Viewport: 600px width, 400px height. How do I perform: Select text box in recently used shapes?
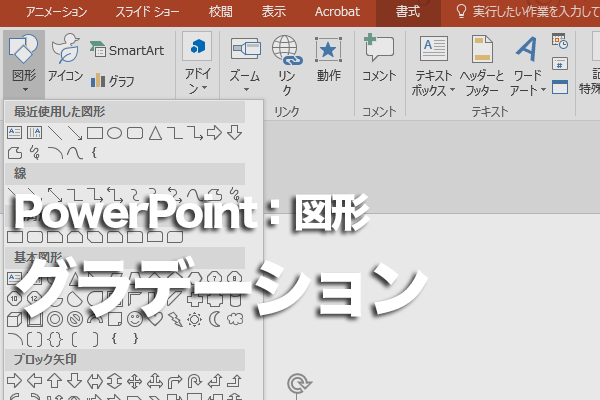click(x=15, y=133)
